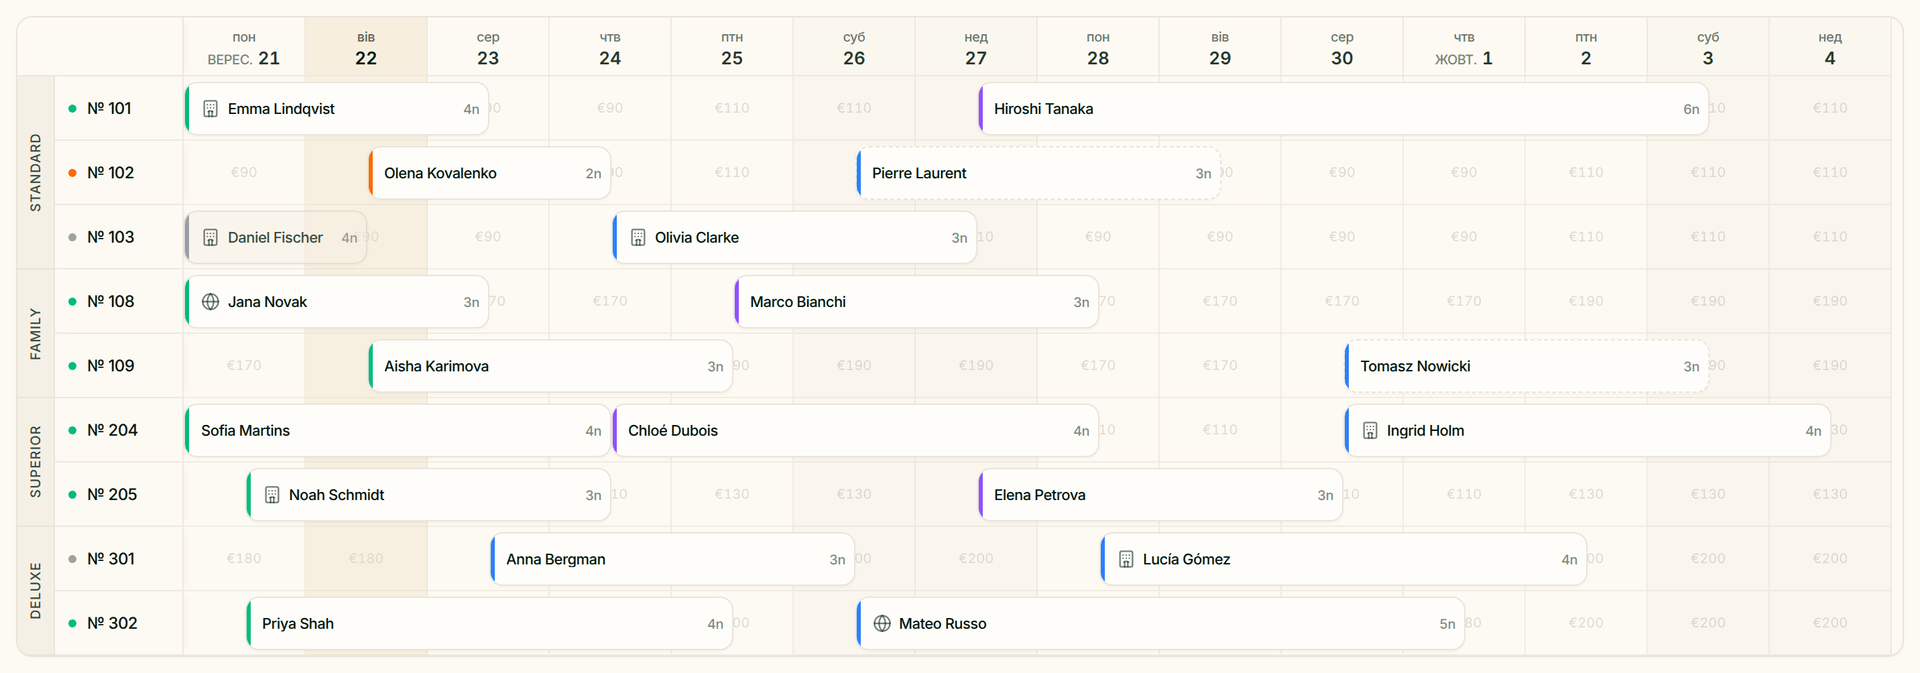This screenshot has width=1920, height=673.
Task: Select room label № 205
Action: [112, 495]
